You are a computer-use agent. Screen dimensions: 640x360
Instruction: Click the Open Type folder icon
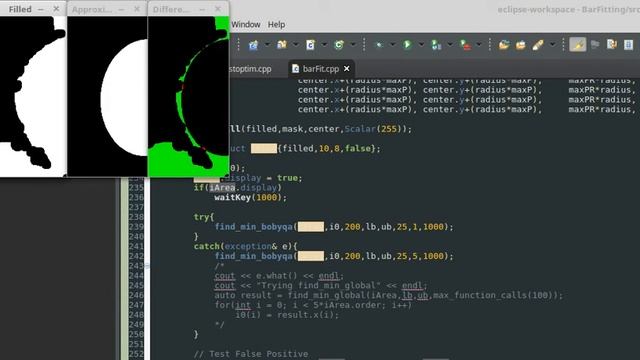coord(504,44)
